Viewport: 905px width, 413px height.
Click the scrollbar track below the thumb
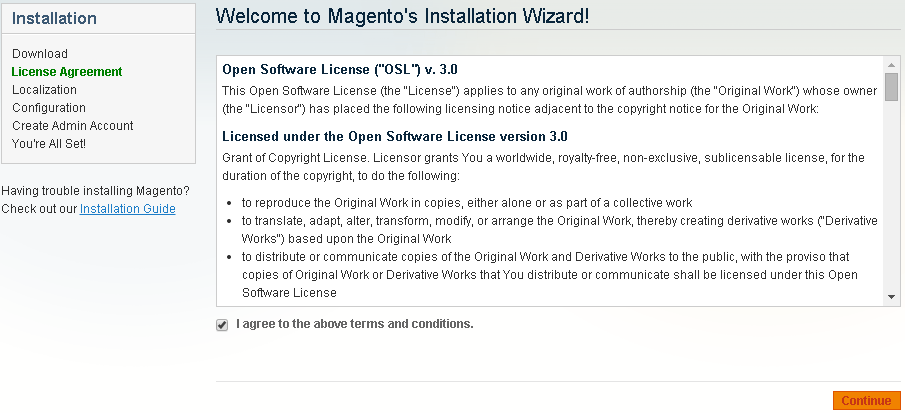891,200
